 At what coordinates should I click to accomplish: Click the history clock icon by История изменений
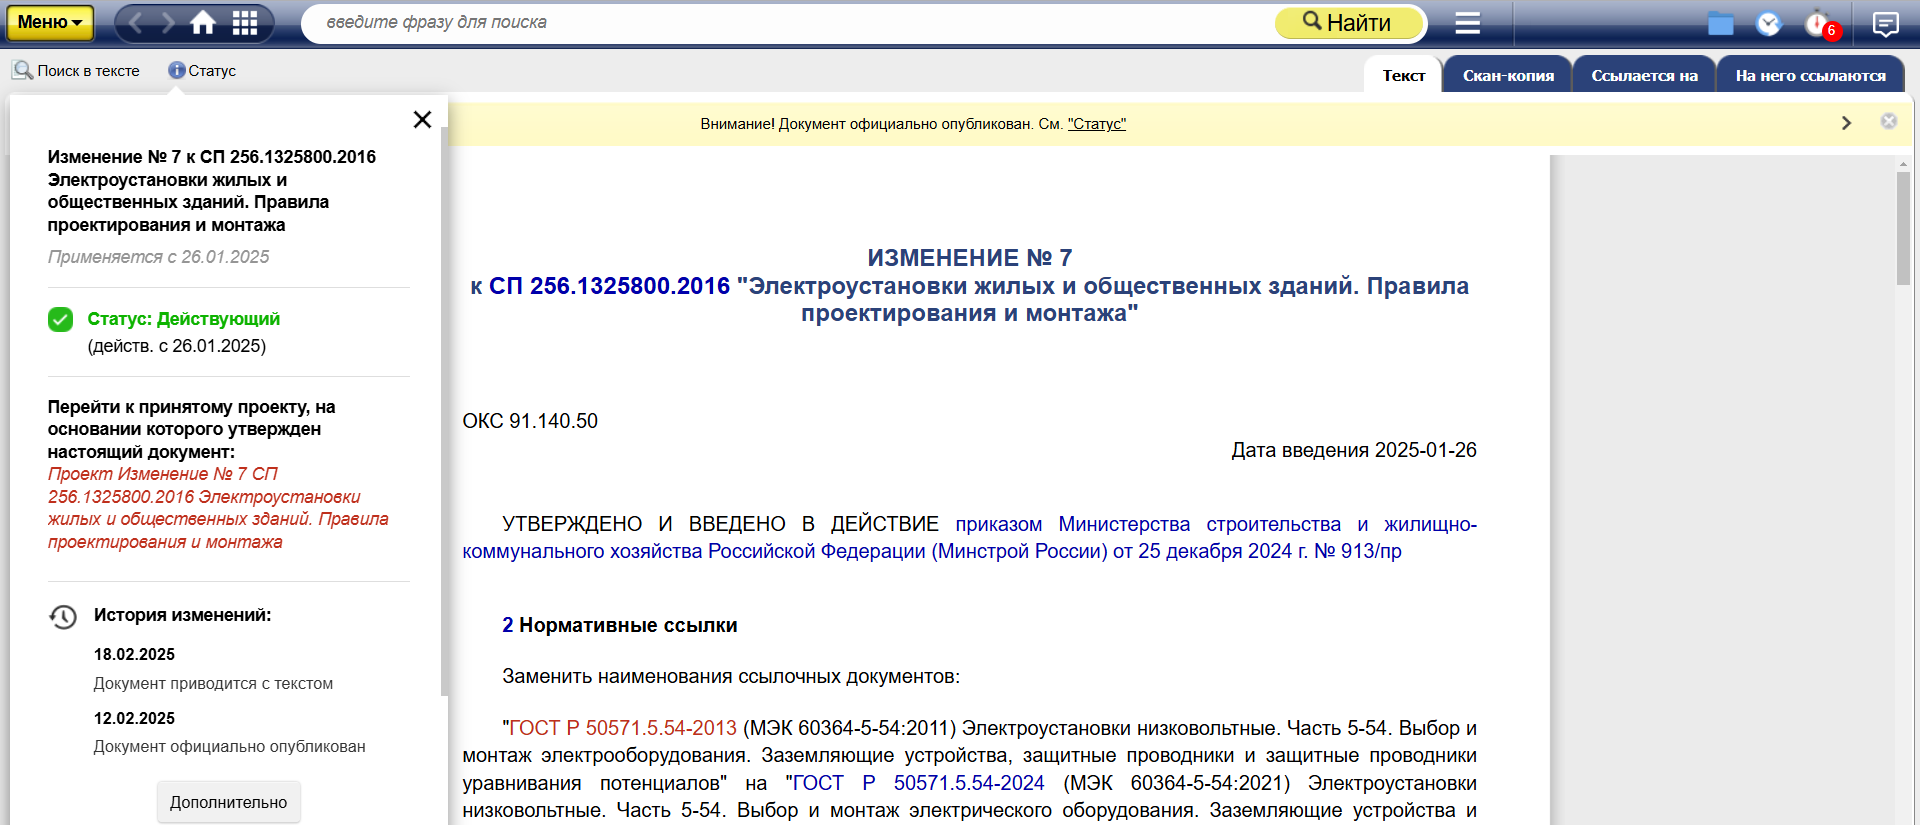coord(63,617)
